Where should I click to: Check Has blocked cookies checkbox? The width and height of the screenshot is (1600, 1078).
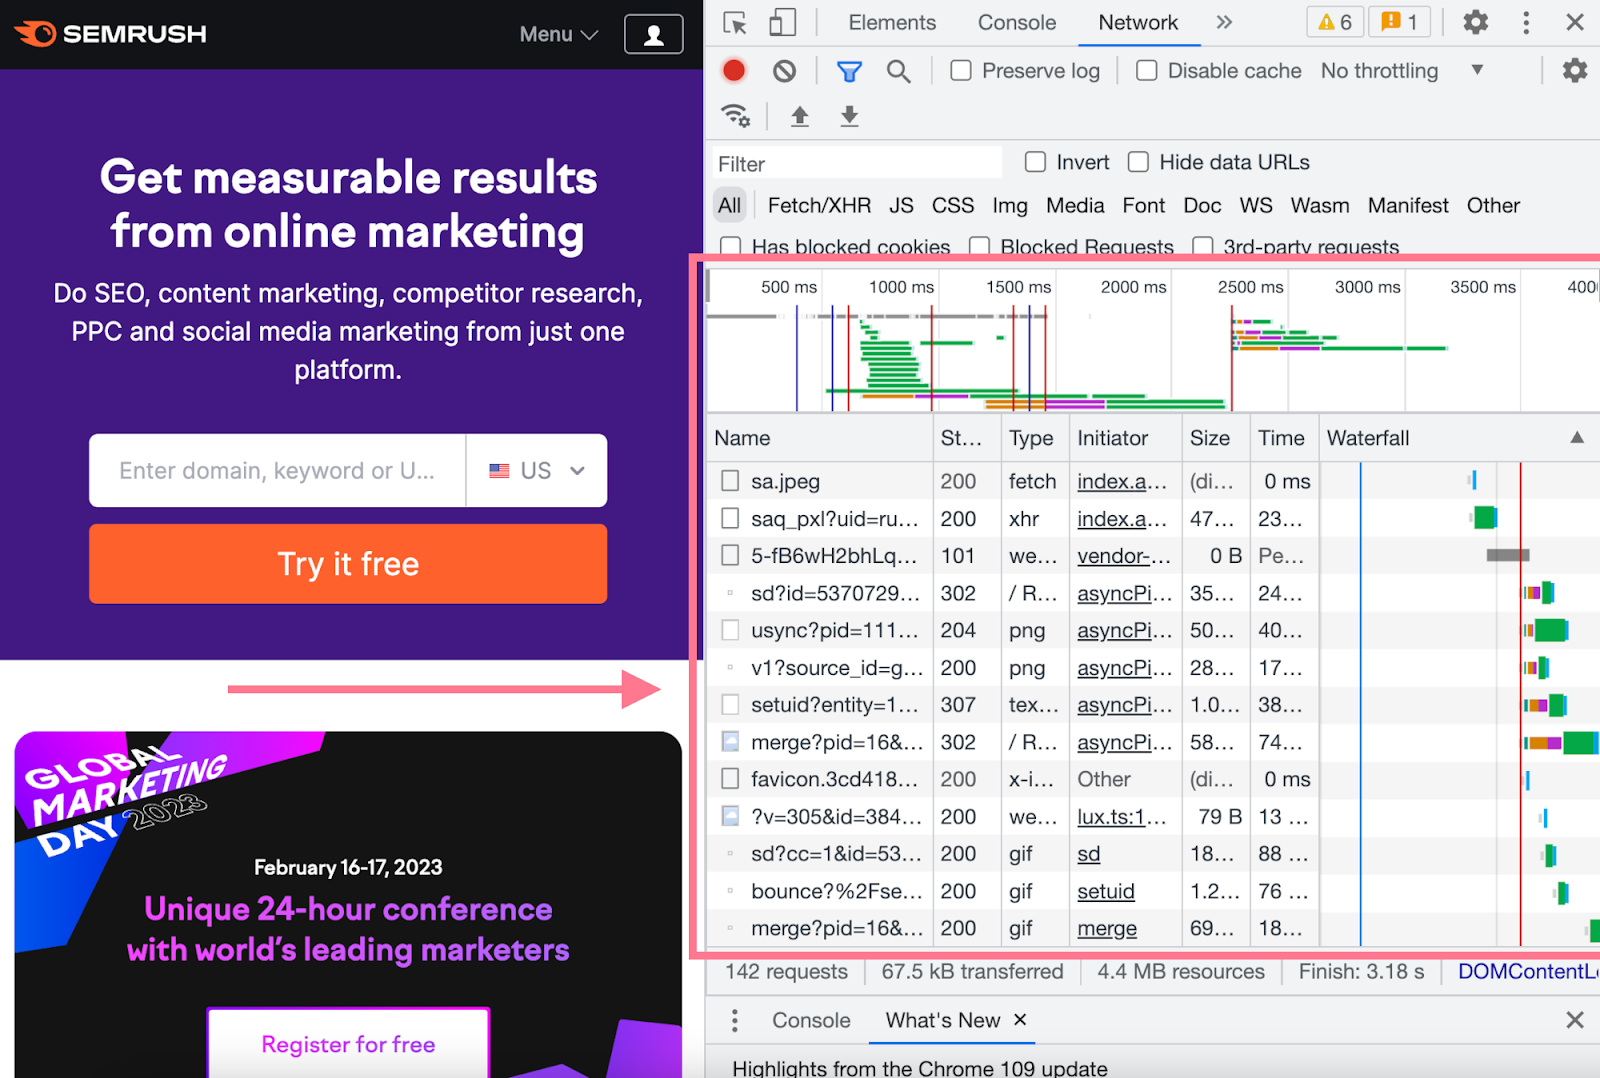pos(731,246)
